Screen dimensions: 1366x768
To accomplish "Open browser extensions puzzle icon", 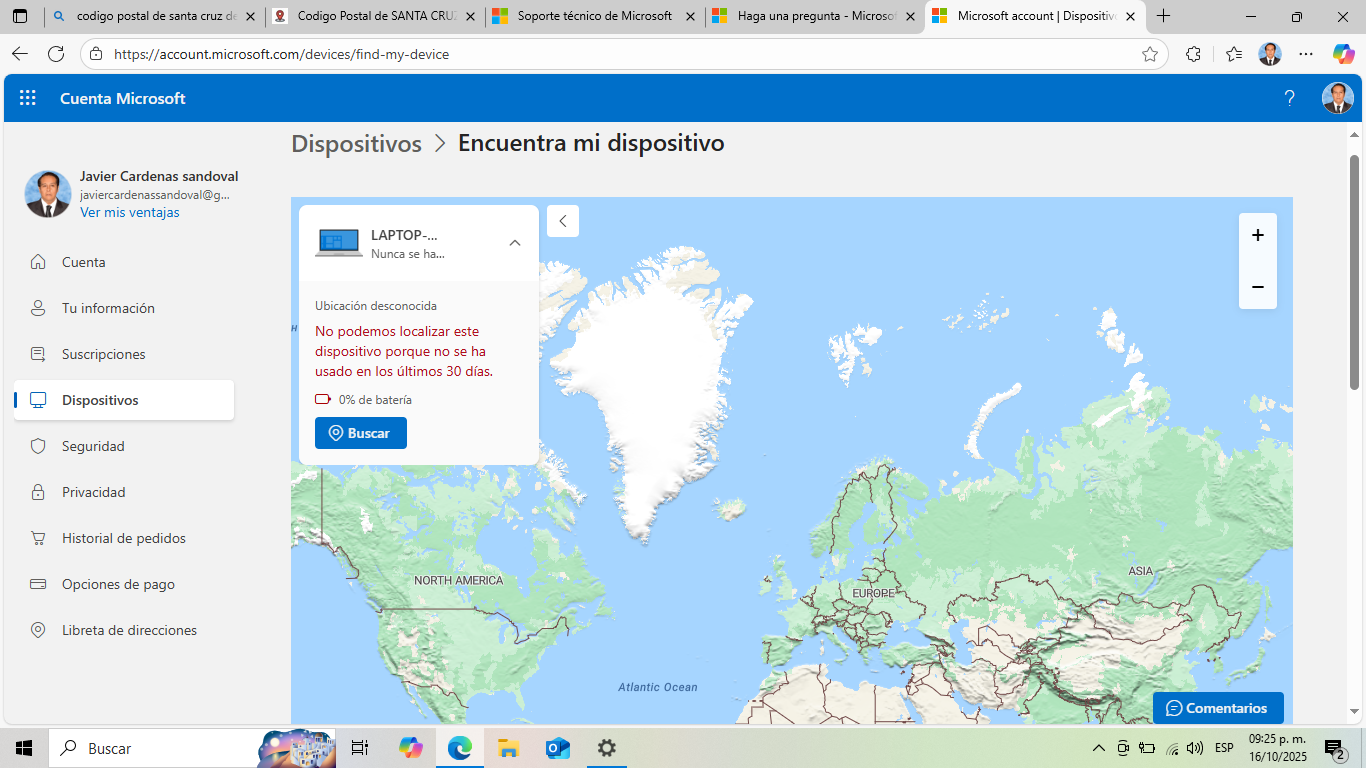I will [x=1193, y=54].
